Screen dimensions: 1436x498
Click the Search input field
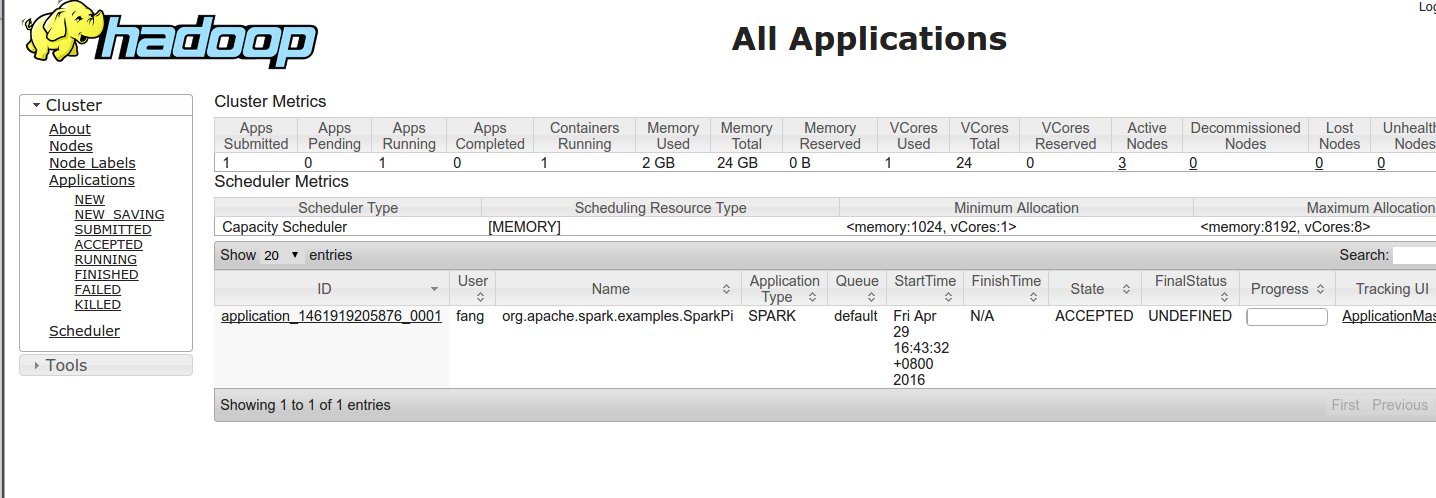click(1414, 255)
